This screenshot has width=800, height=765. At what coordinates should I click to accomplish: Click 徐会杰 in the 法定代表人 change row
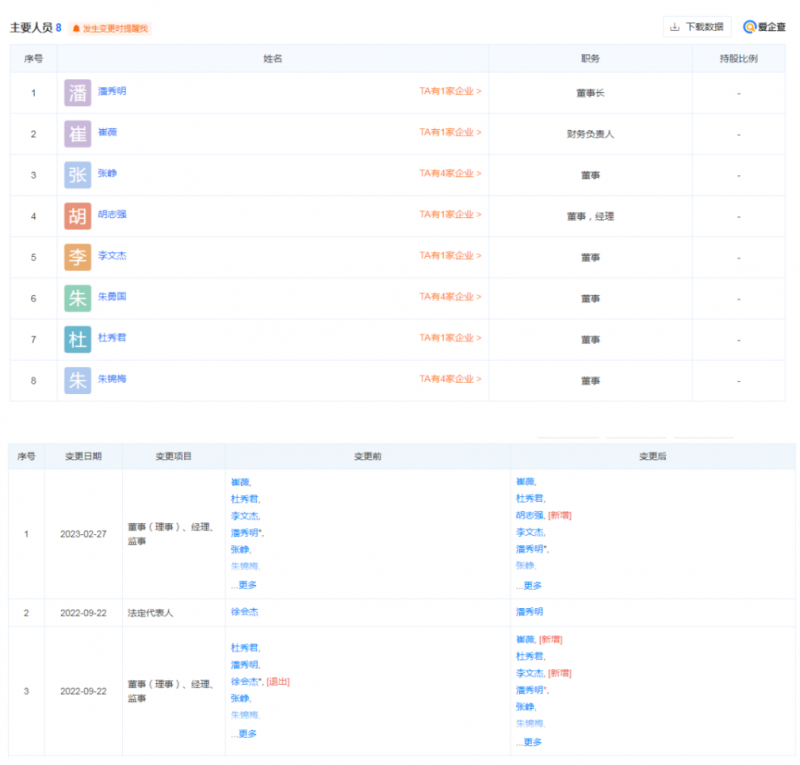(x=244, y=612)
